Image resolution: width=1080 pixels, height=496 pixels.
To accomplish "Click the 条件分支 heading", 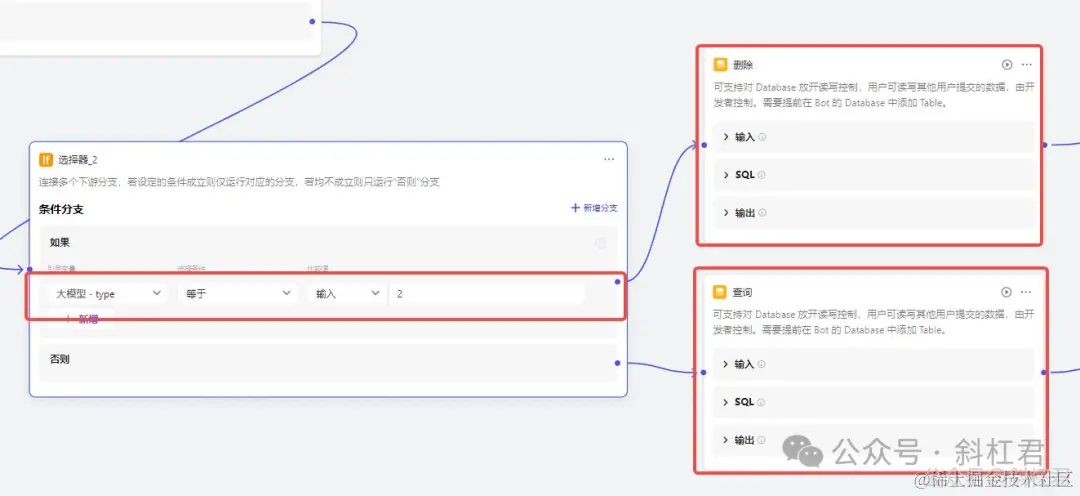I will tap(61, 209).
